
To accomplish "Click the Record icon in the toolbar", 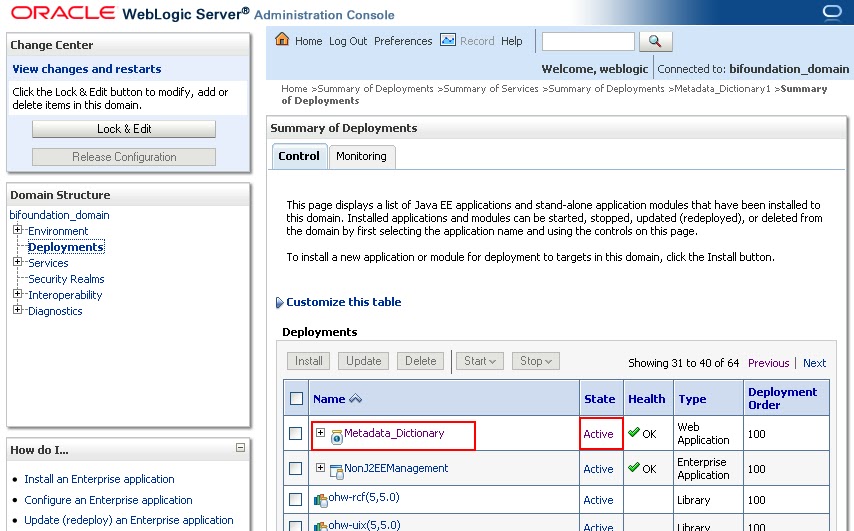I will (x=448, y=40).
